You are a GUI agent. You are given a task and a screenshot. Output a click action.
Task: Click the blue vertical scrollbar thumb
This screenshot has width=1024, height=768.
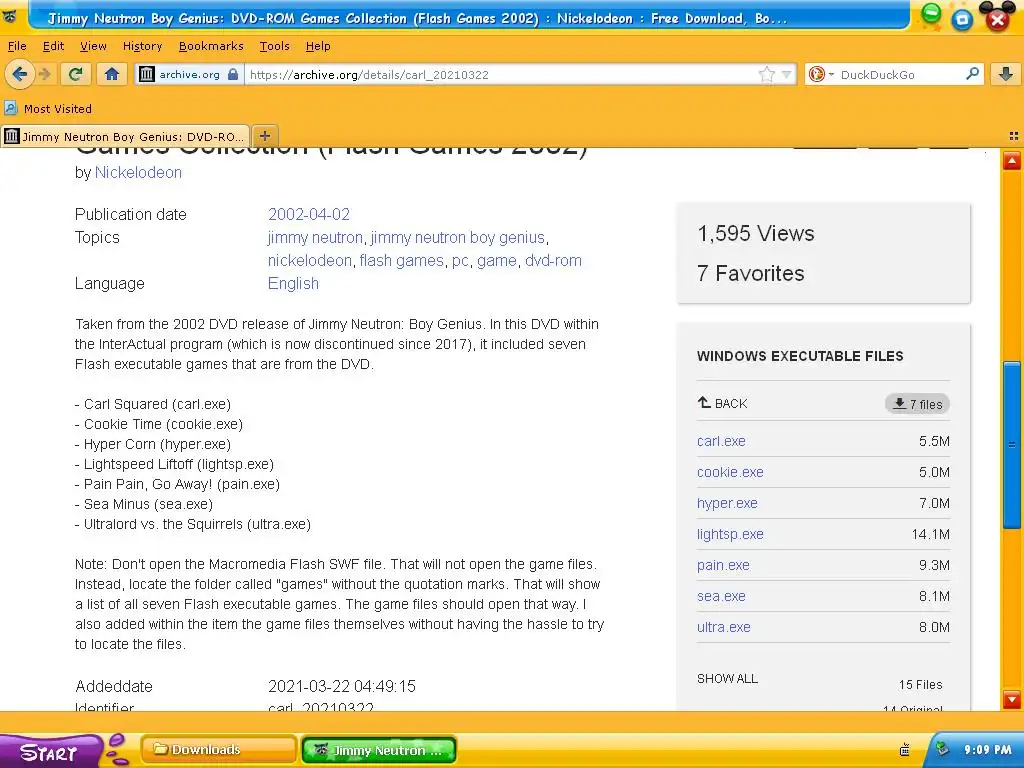pos(1012,444)
